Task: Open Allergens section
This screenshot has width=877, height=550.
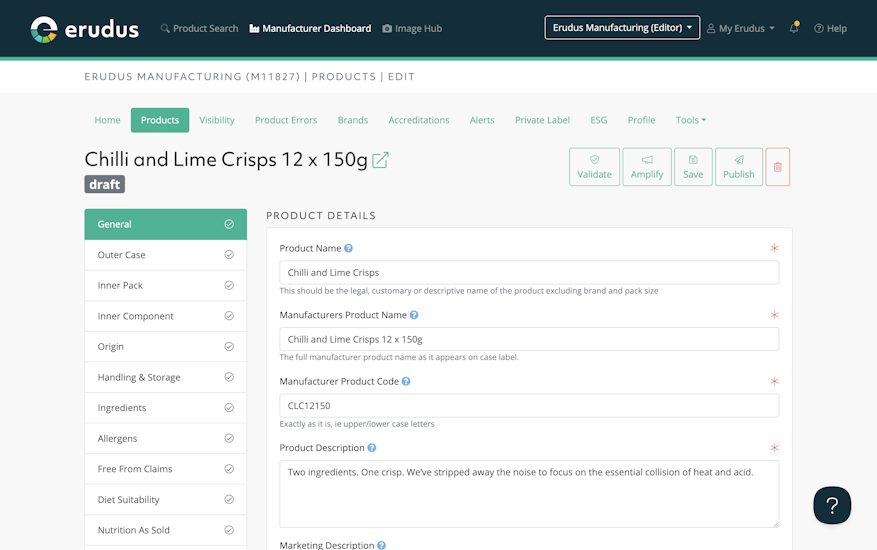Action: (166, 439)
